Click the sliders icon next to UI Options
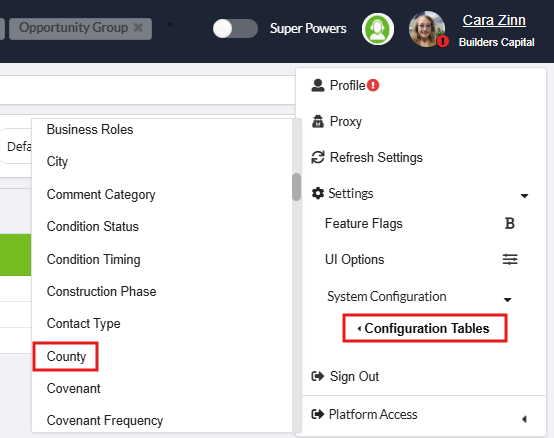554x438 pixels. [x=510, y=259]
